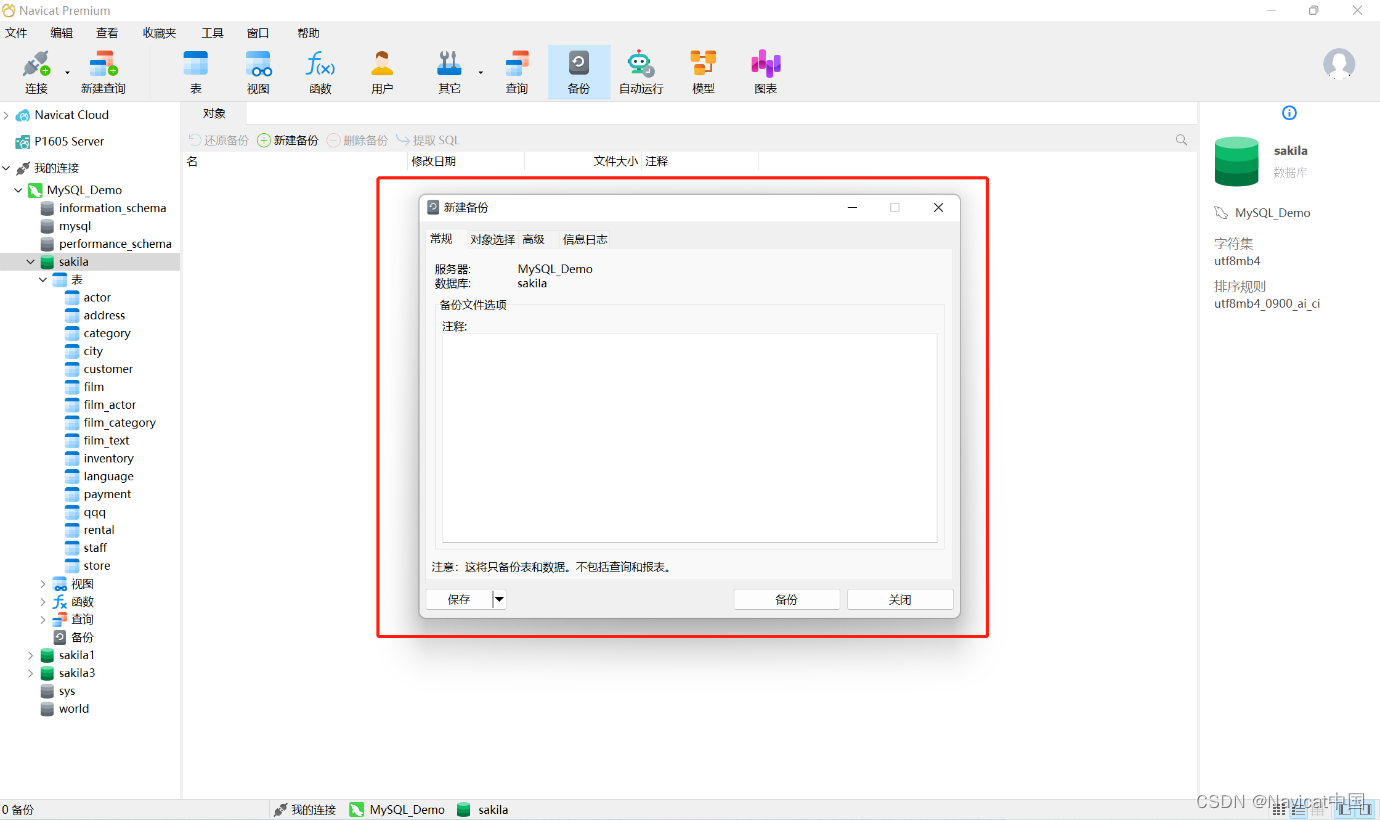Click 提取 SQL in the object toolbar

pyautogui.click(x=428, y=140)
